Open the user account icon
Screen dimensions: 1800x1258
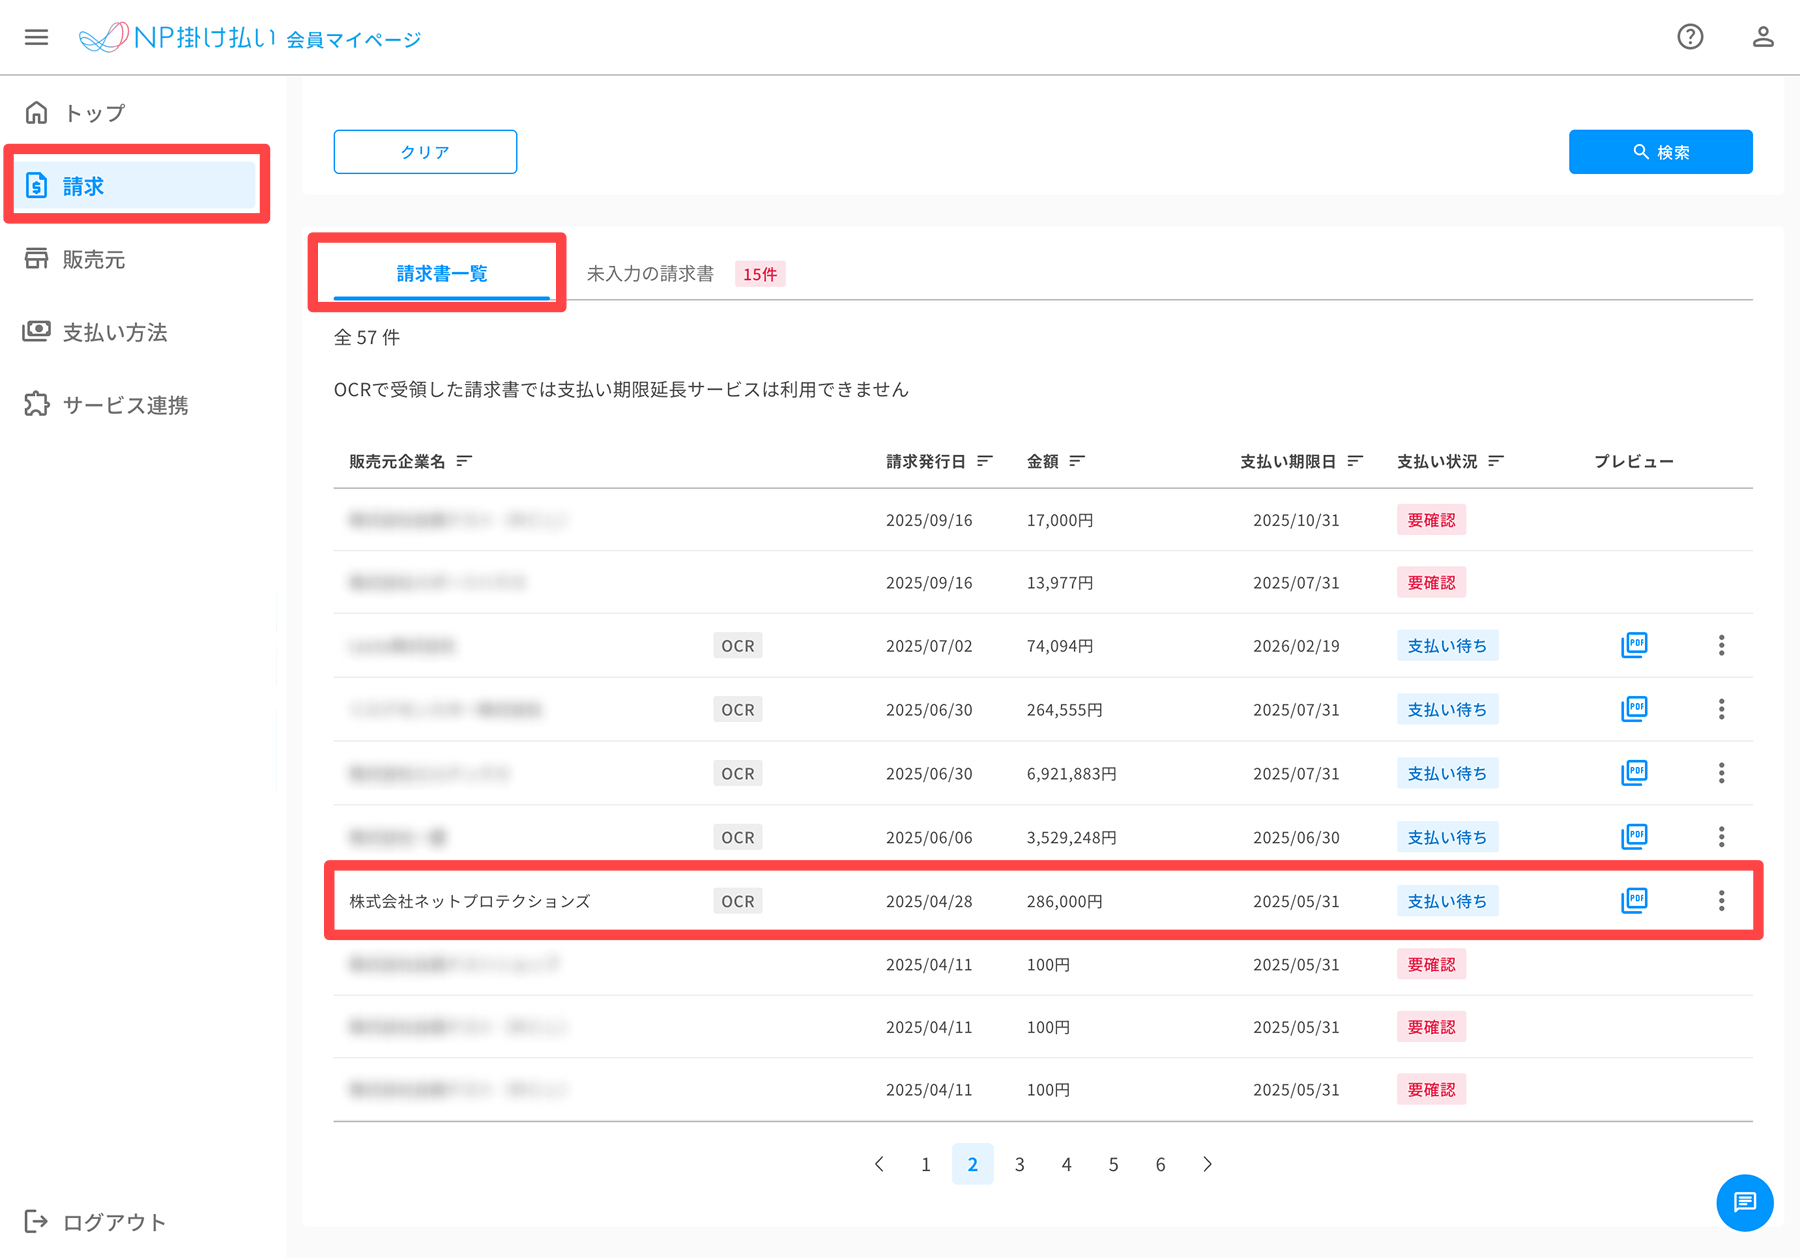pos(1762,37)
